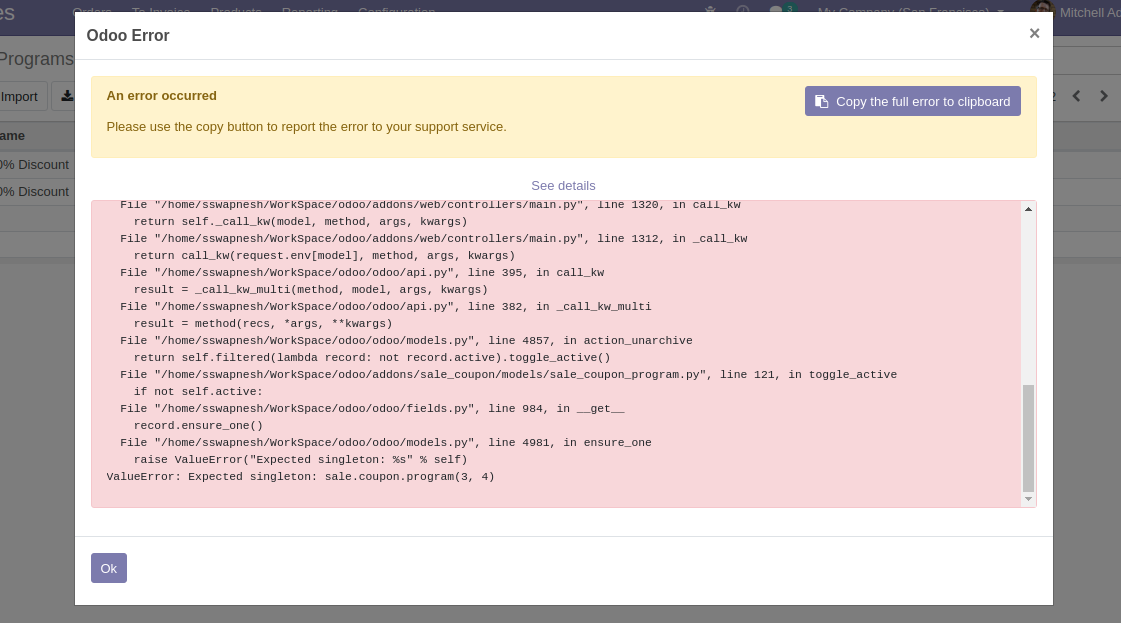Screen dimensions: 1121x623
Task: Click the fields.py 'line 984, in __get__' line
Action: [372, 408]
